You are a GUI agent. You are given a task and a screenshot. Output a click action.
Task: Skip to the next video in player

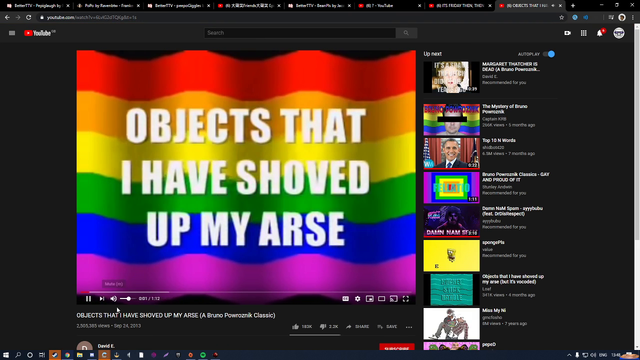[102, 299]
